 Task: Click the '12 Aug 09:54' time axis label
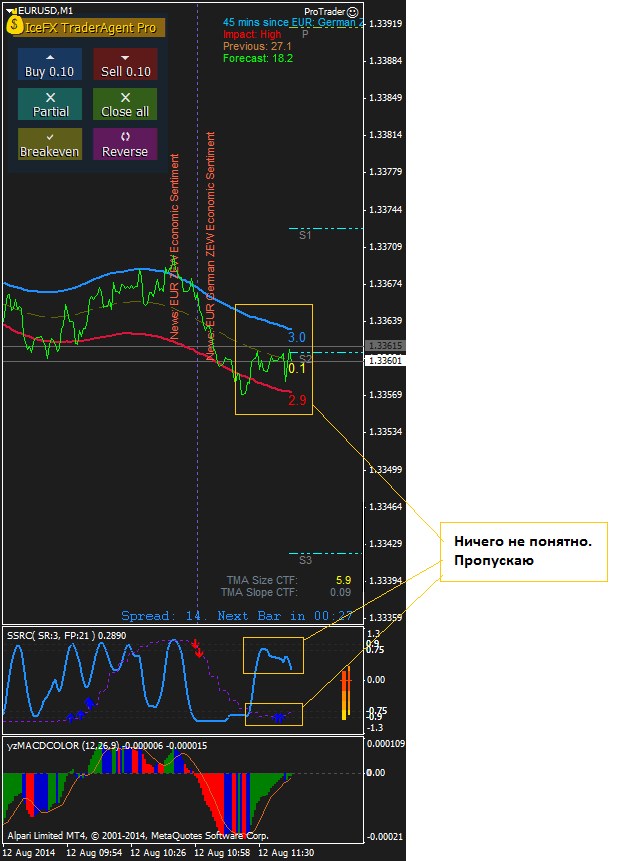(94, 853)
